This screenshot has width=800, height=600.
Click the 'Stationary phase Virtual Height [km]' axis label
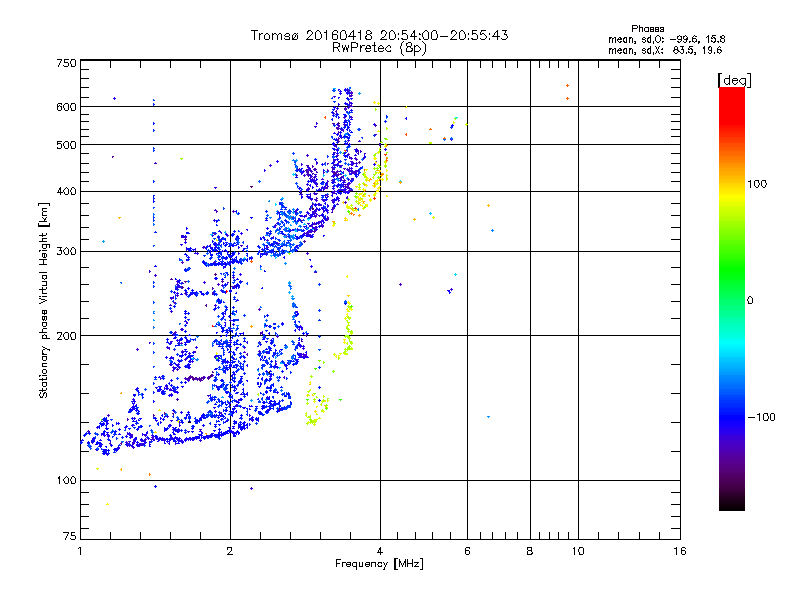click(44, 301)
